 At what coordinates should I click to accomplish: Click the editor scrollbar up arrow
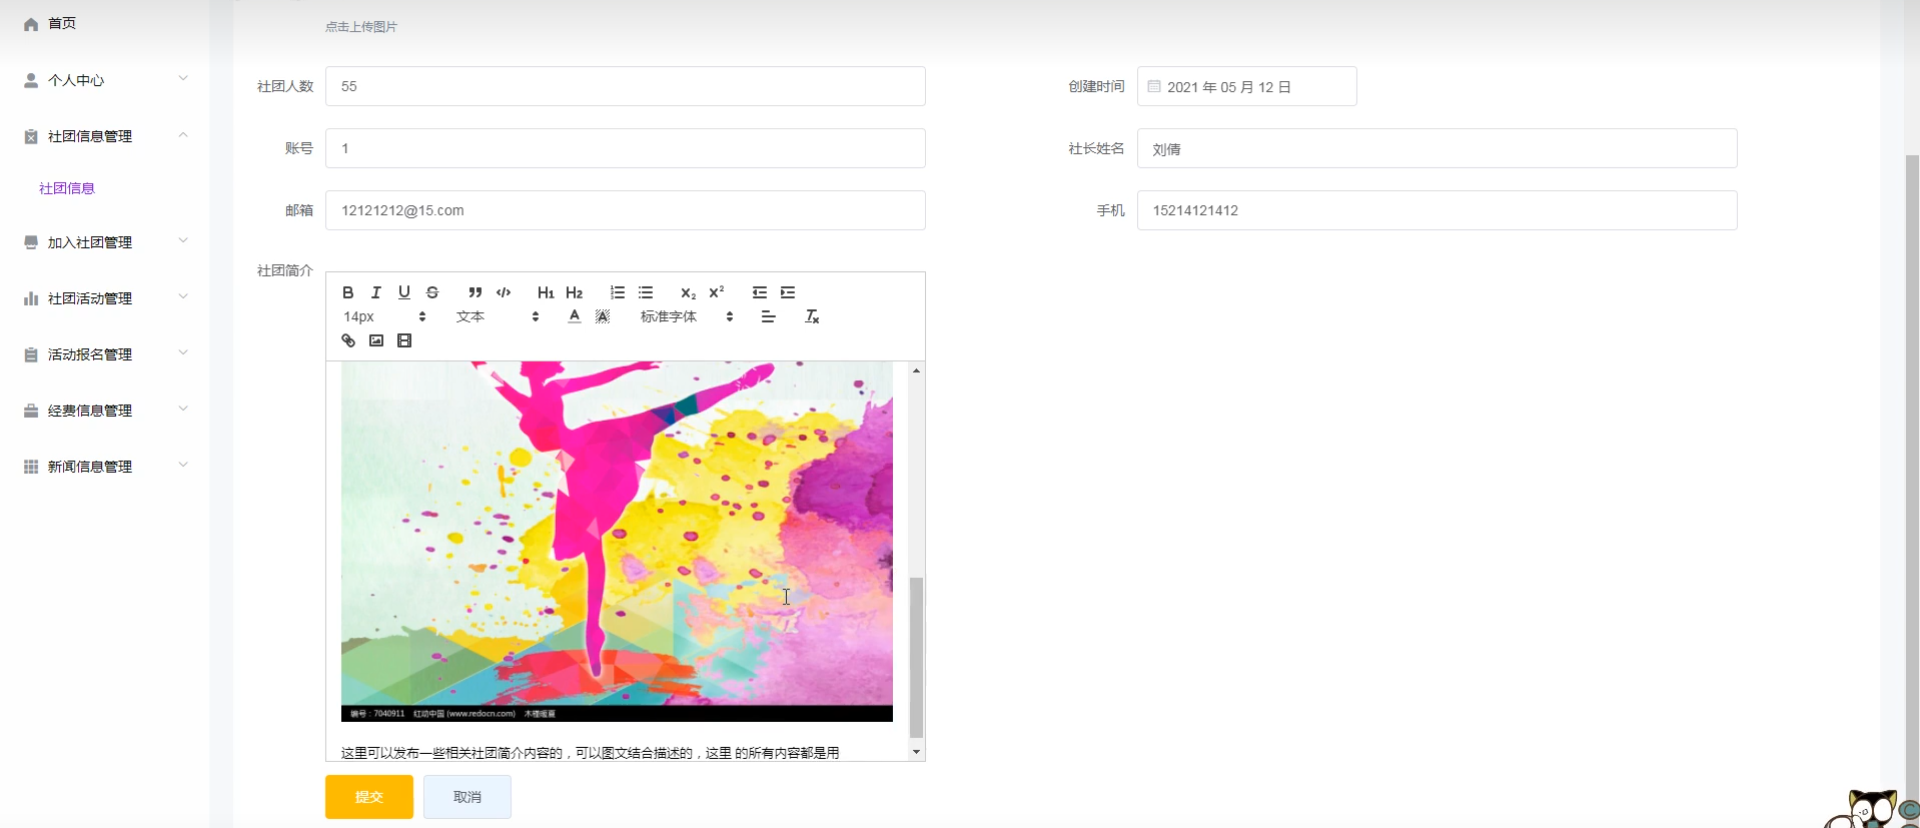pos(916,371)
